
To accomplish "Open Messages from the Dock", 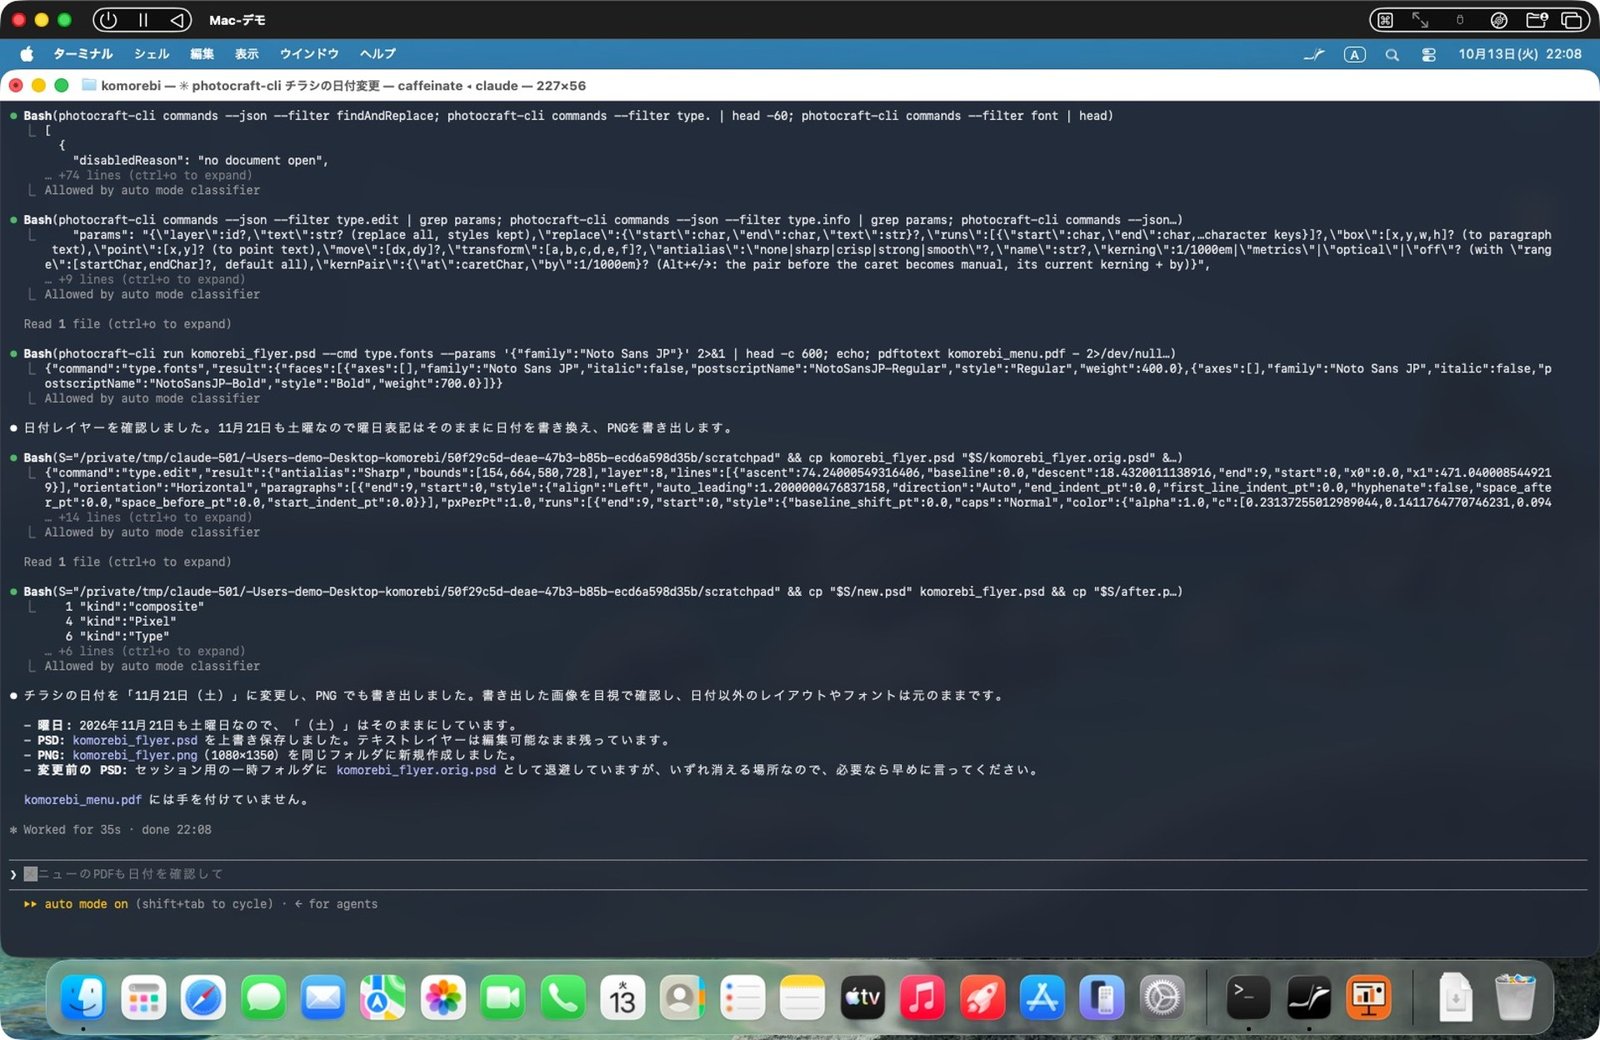I will click(263, 997).
